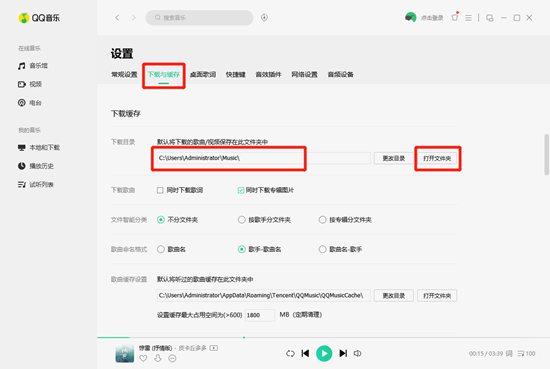
Task: Open the play queue showing 100
Action: [526, 354]
